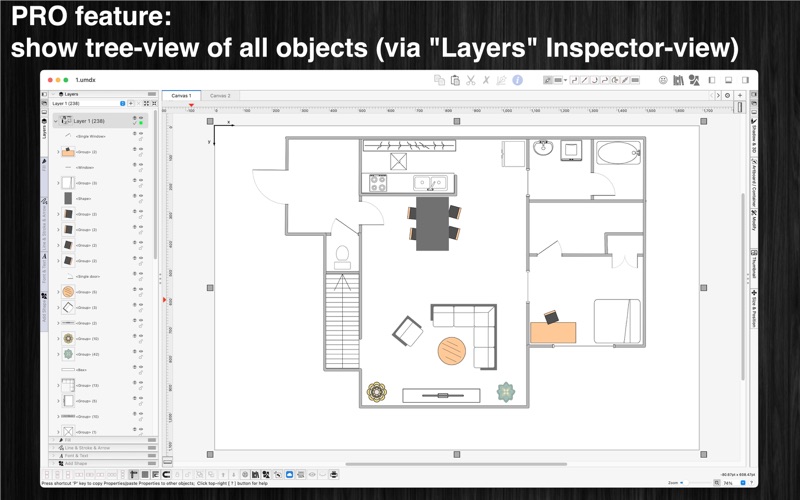800x500 pixels.
Task: Click the filled square icon in bottom toolbar
Action: 145,474
